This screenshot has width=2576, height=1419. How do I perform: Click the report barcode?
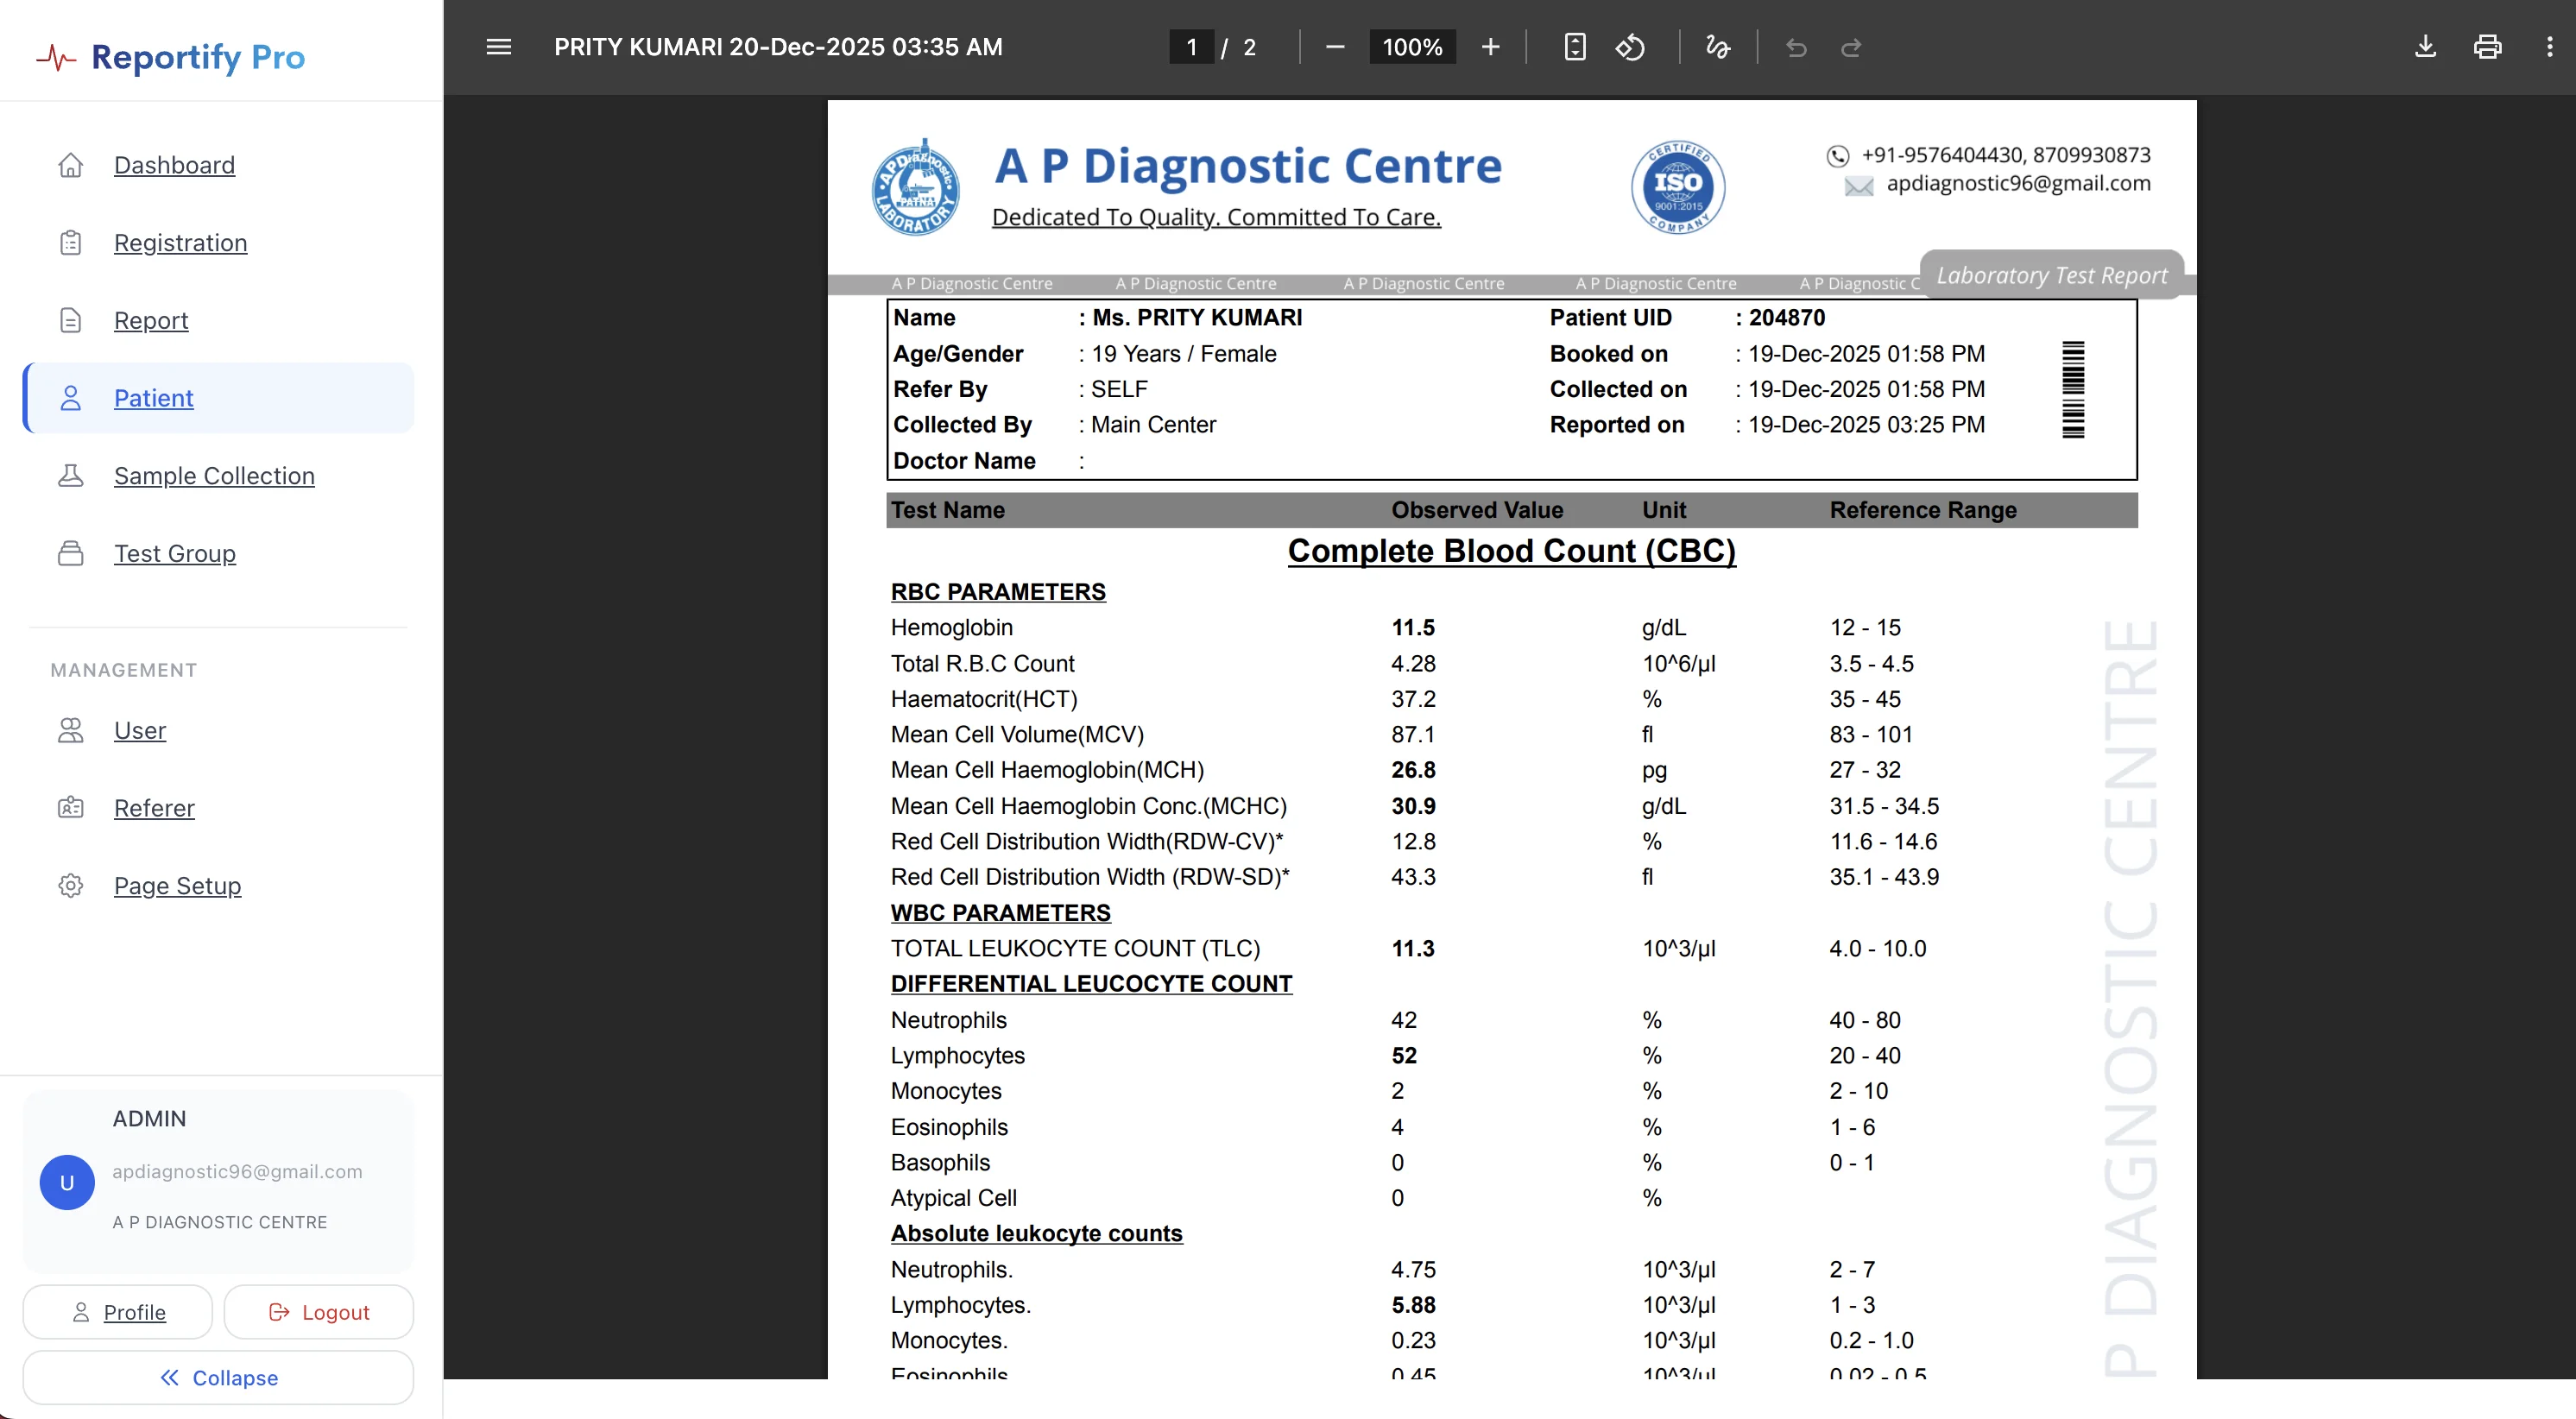point(2073,390)
